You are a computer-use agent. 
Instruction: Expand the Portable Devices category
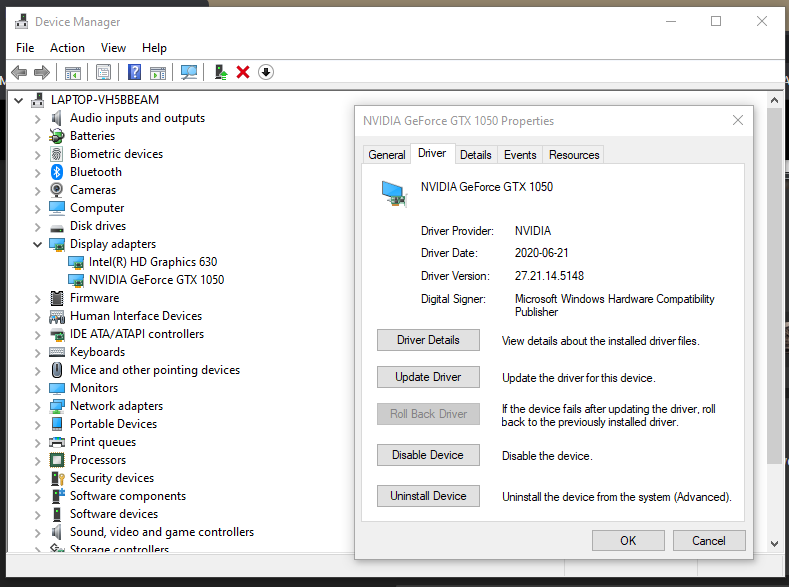click(x=37, y=425)
